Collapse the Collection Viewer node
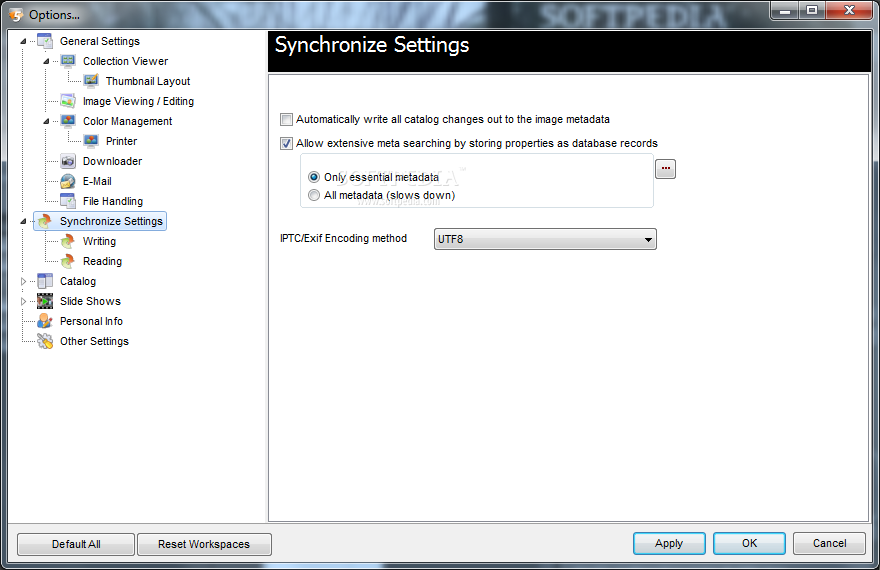Image resolution: width=880 pixels, height=570 pixels. [47, 61]
